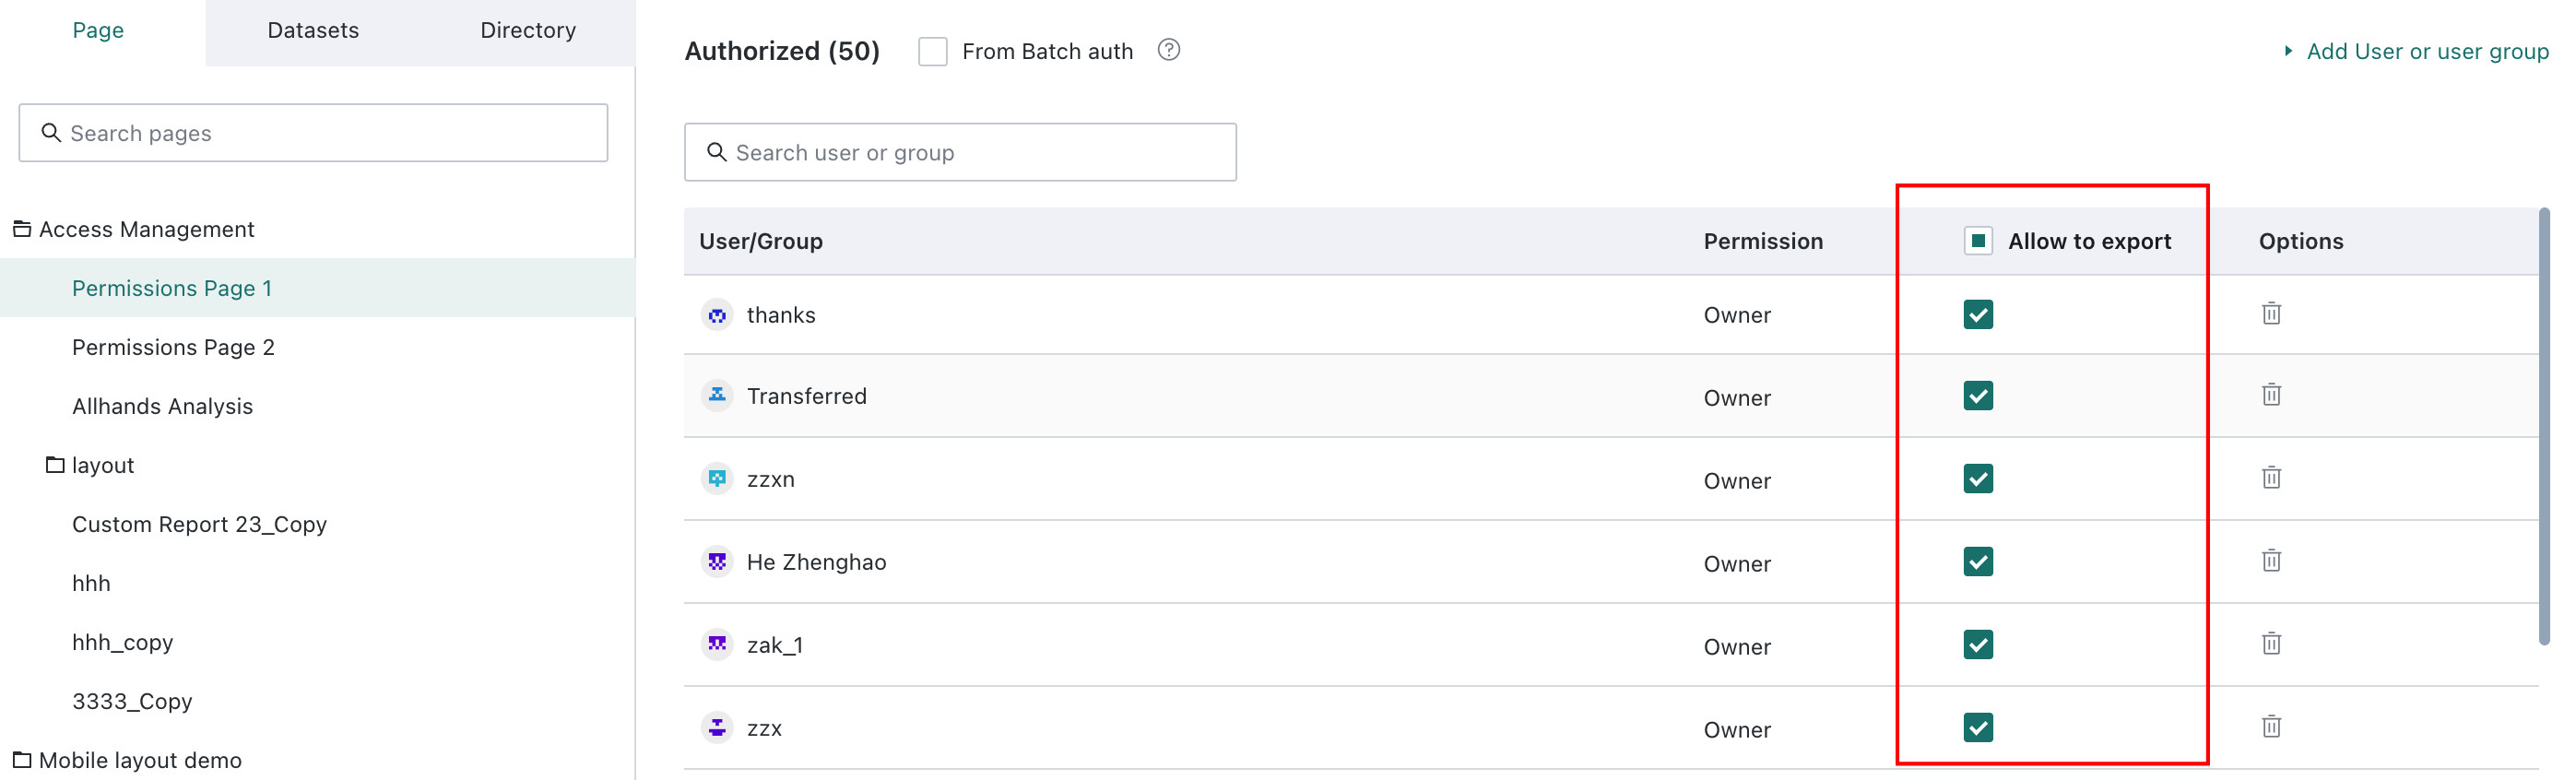Click He Zhenghao's avatar icon
Screen dimensions: 2576x780
(x=717, y=562)
